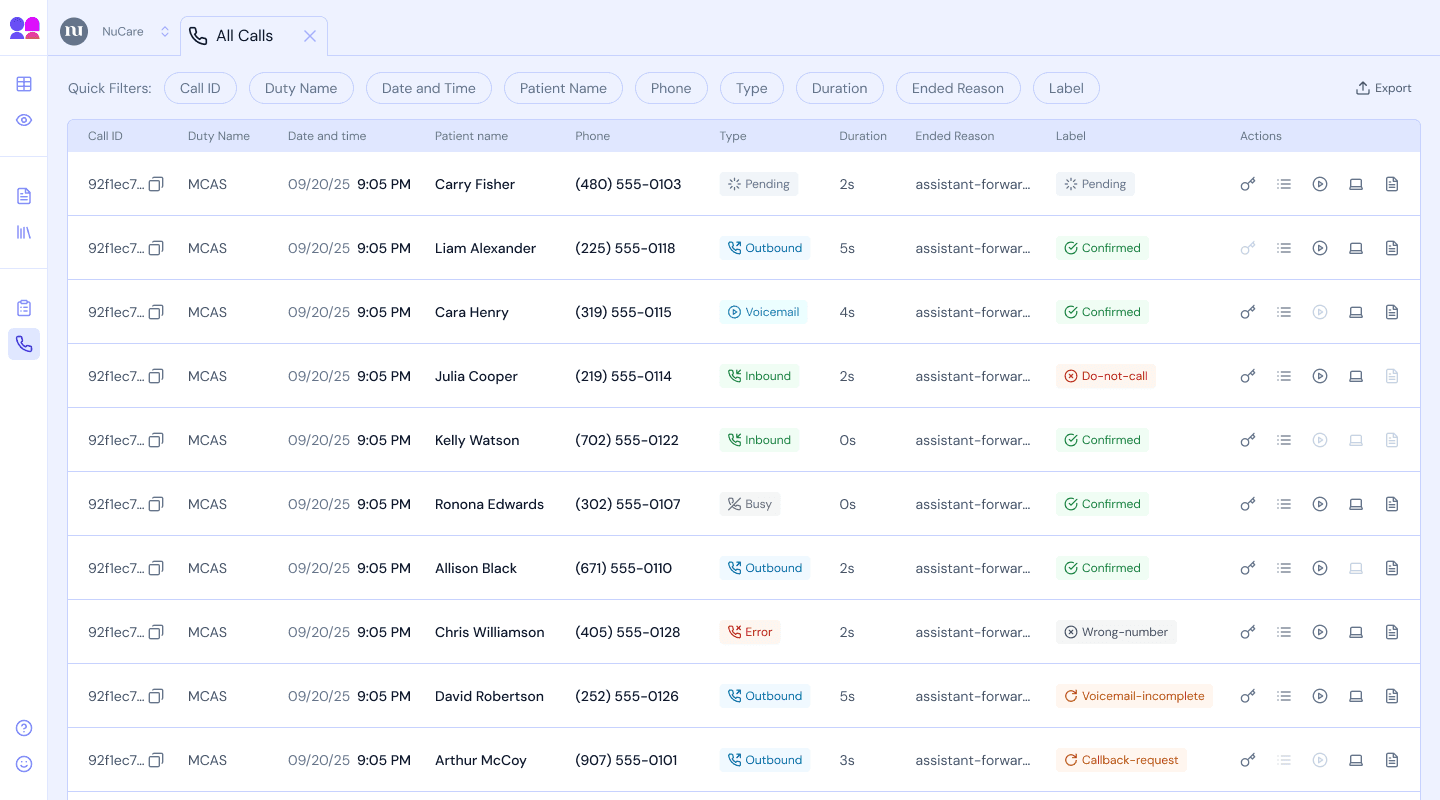Viewport: 1440px width, 800px height.
Task: Open the Date and Time filter
Action: 429,88
